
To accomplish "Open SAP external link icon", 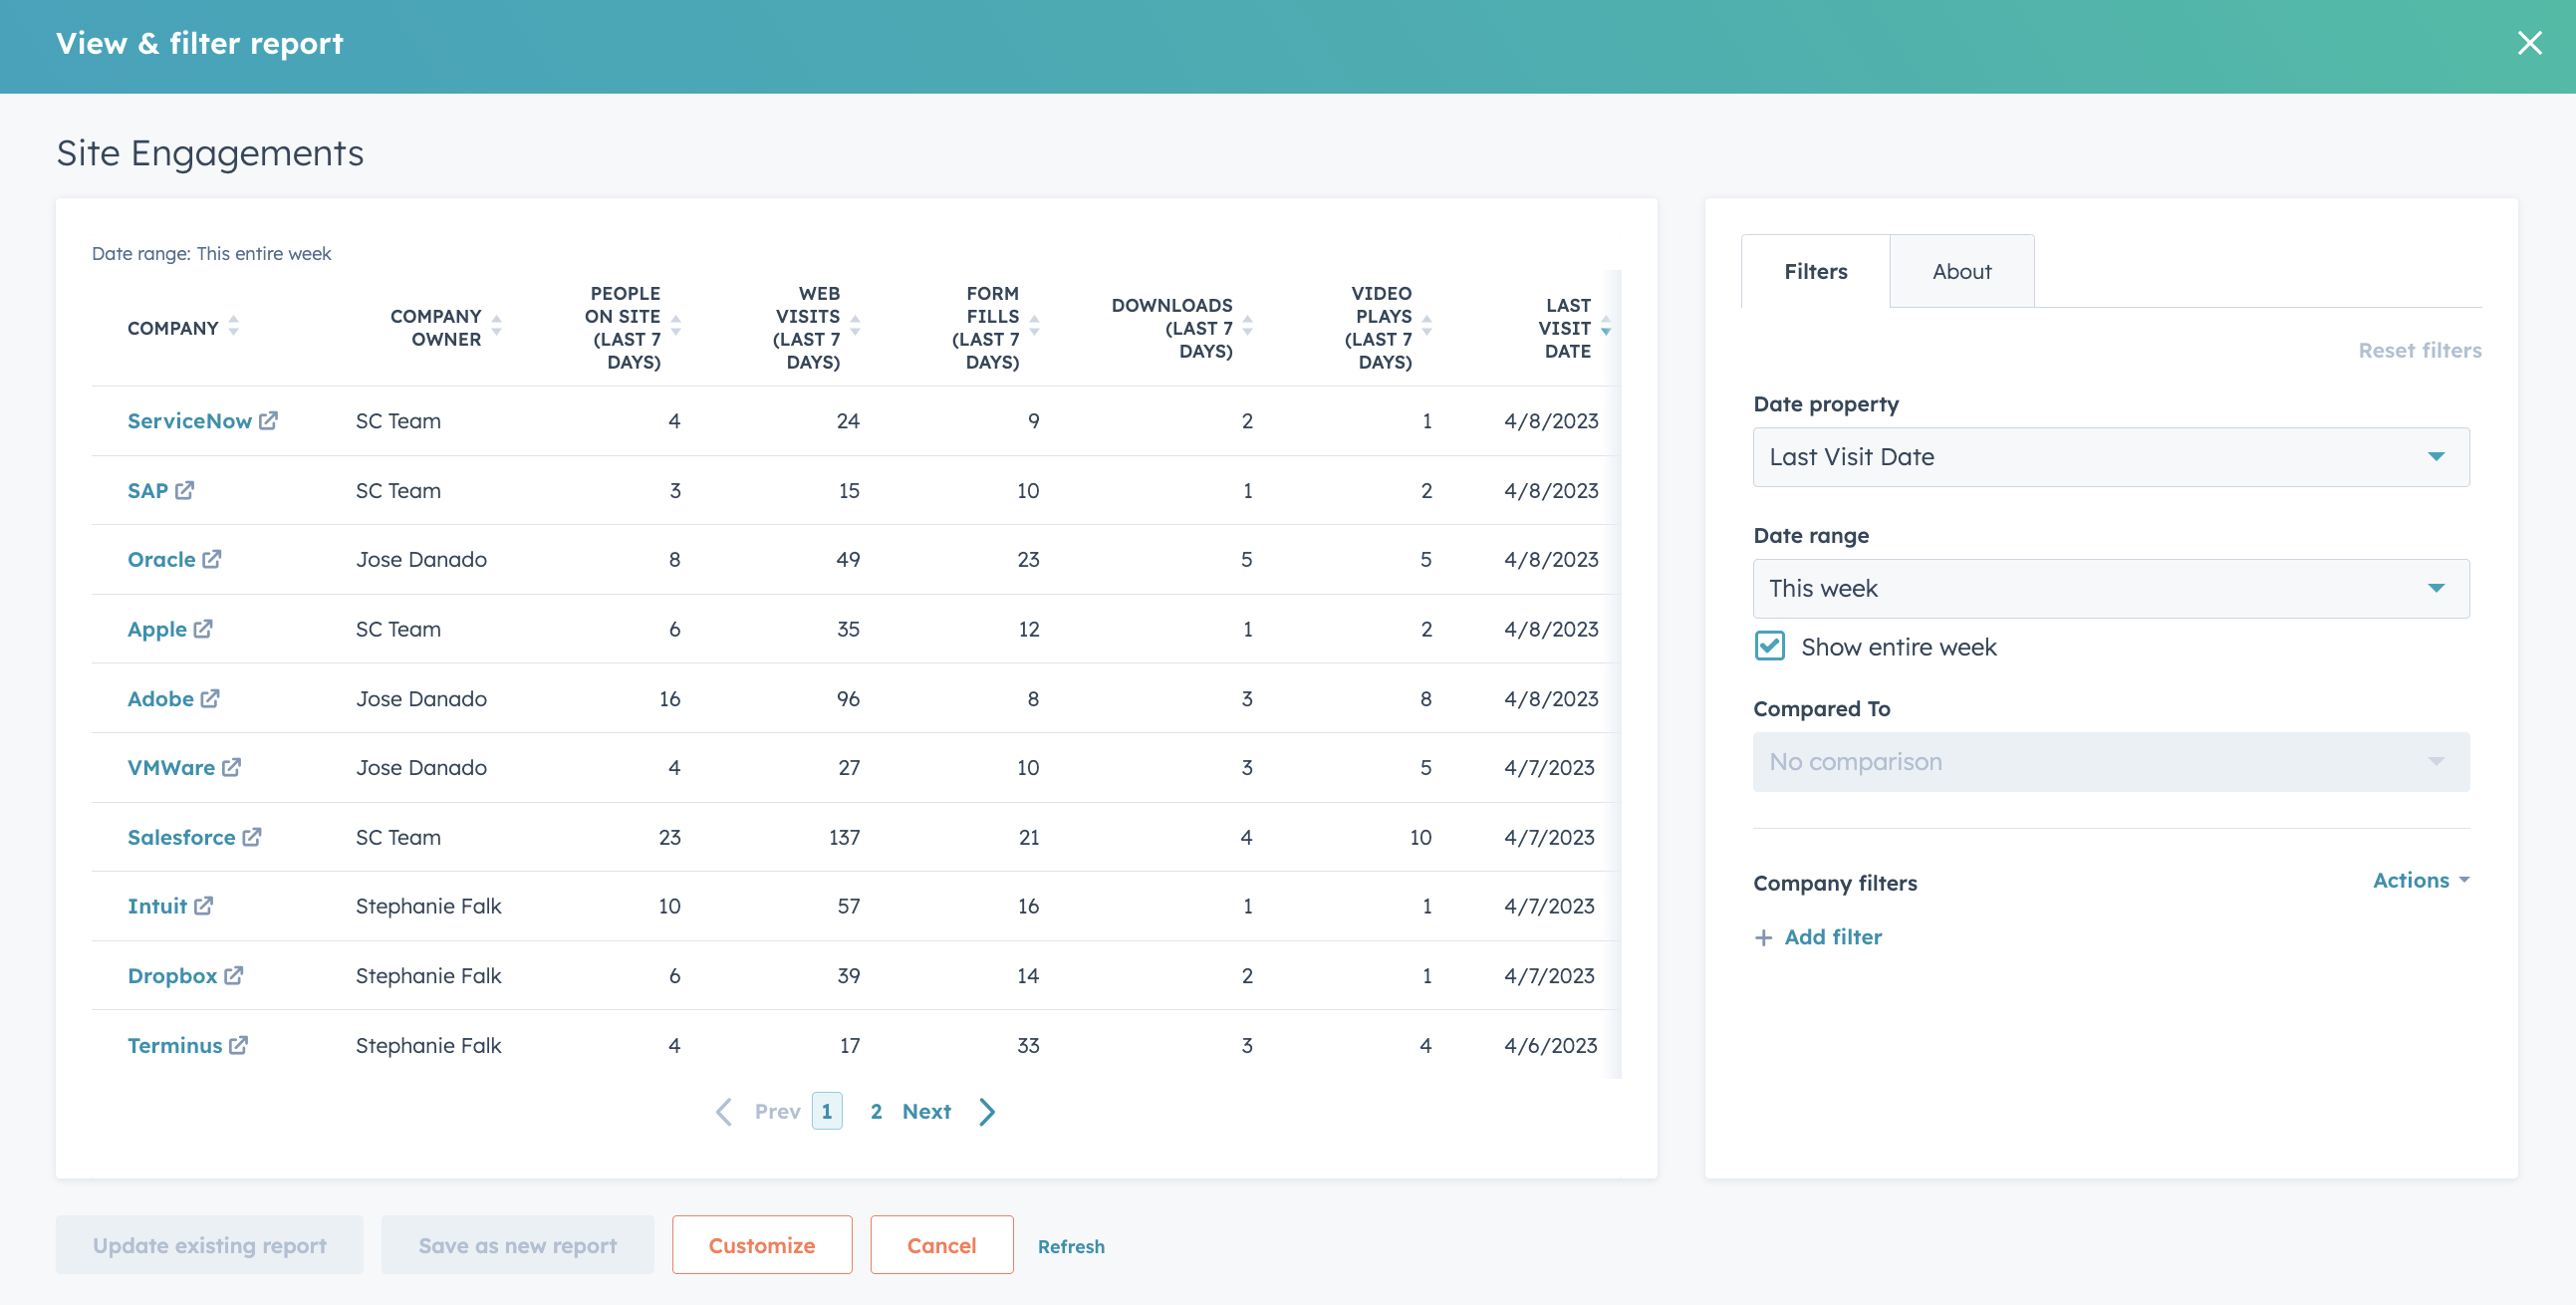I will coord(184,491).
